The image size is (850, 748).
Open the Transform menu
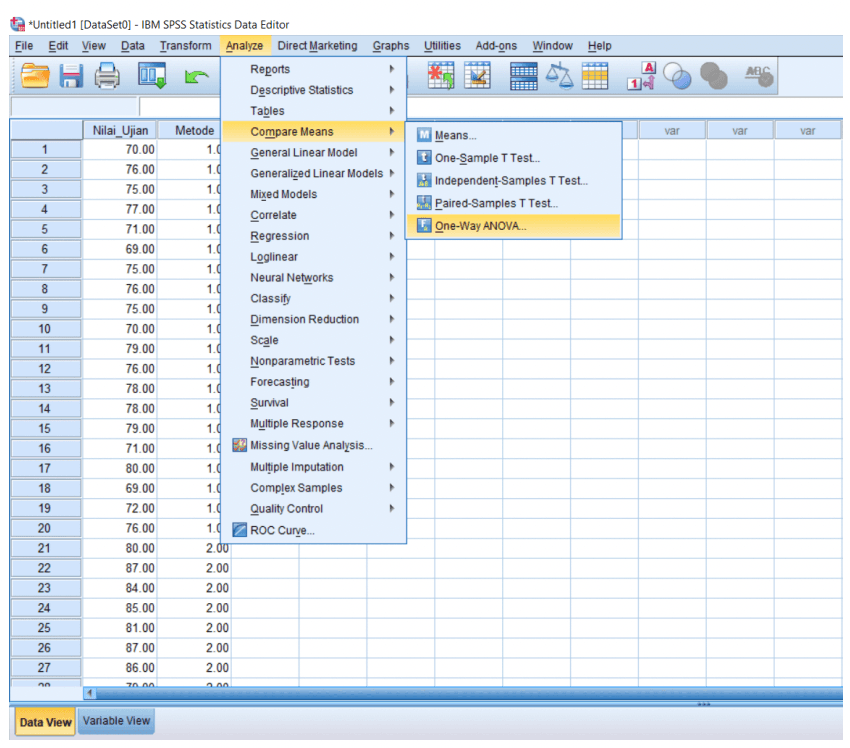click(x=185, y=46)
